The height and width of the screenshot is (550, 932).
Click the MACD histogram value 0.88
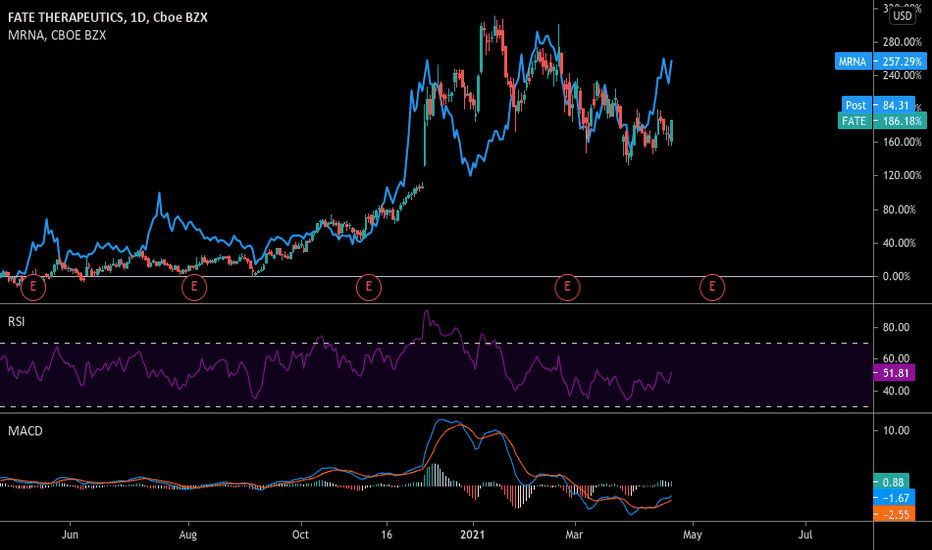click(x=891, y=482)
